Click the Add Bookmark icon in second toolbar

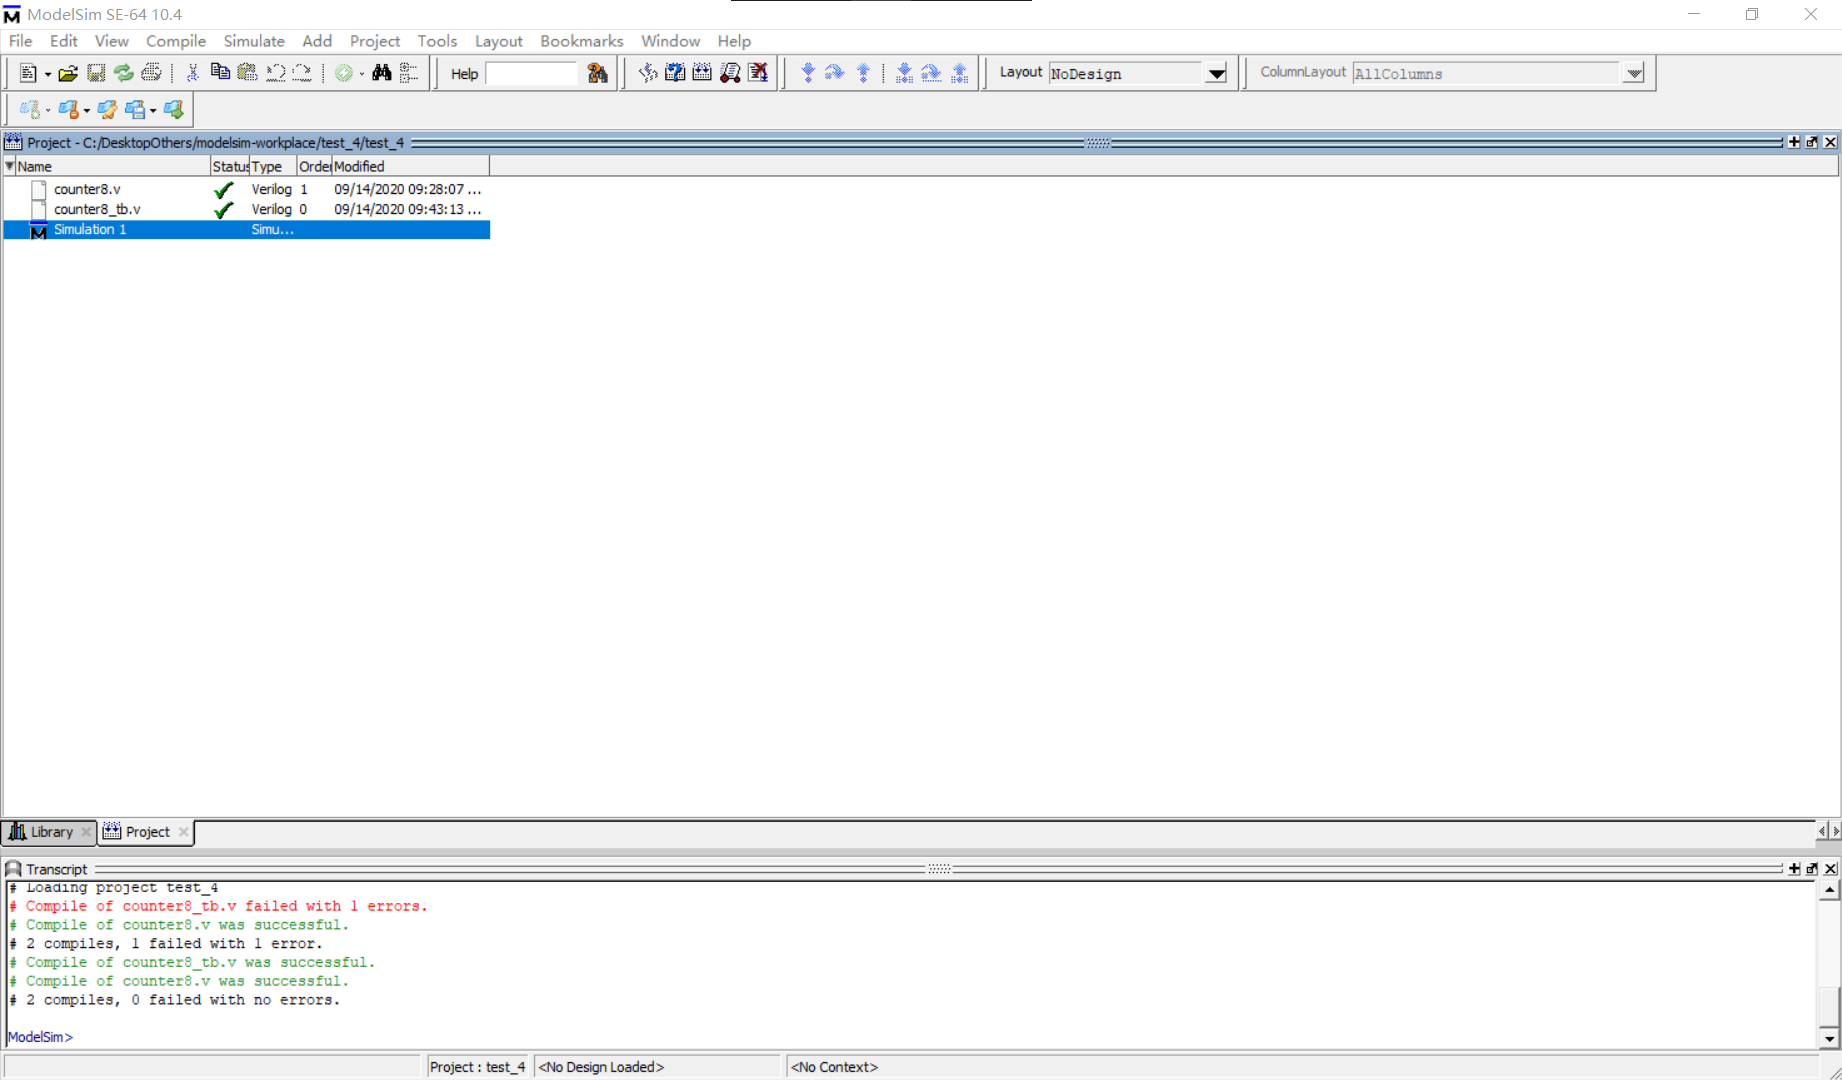[29, 110]
